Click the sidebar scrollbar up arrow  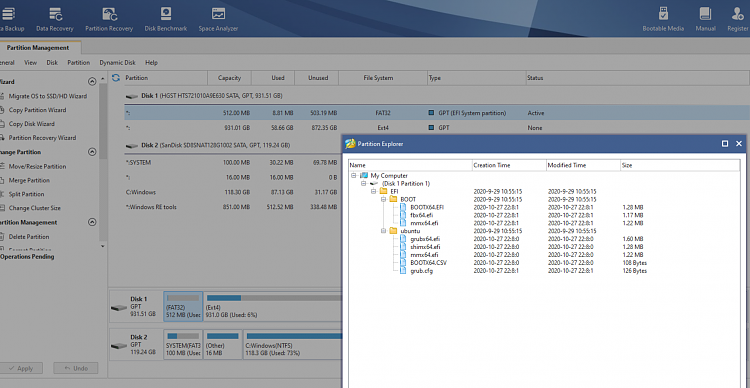coord(102,78)
